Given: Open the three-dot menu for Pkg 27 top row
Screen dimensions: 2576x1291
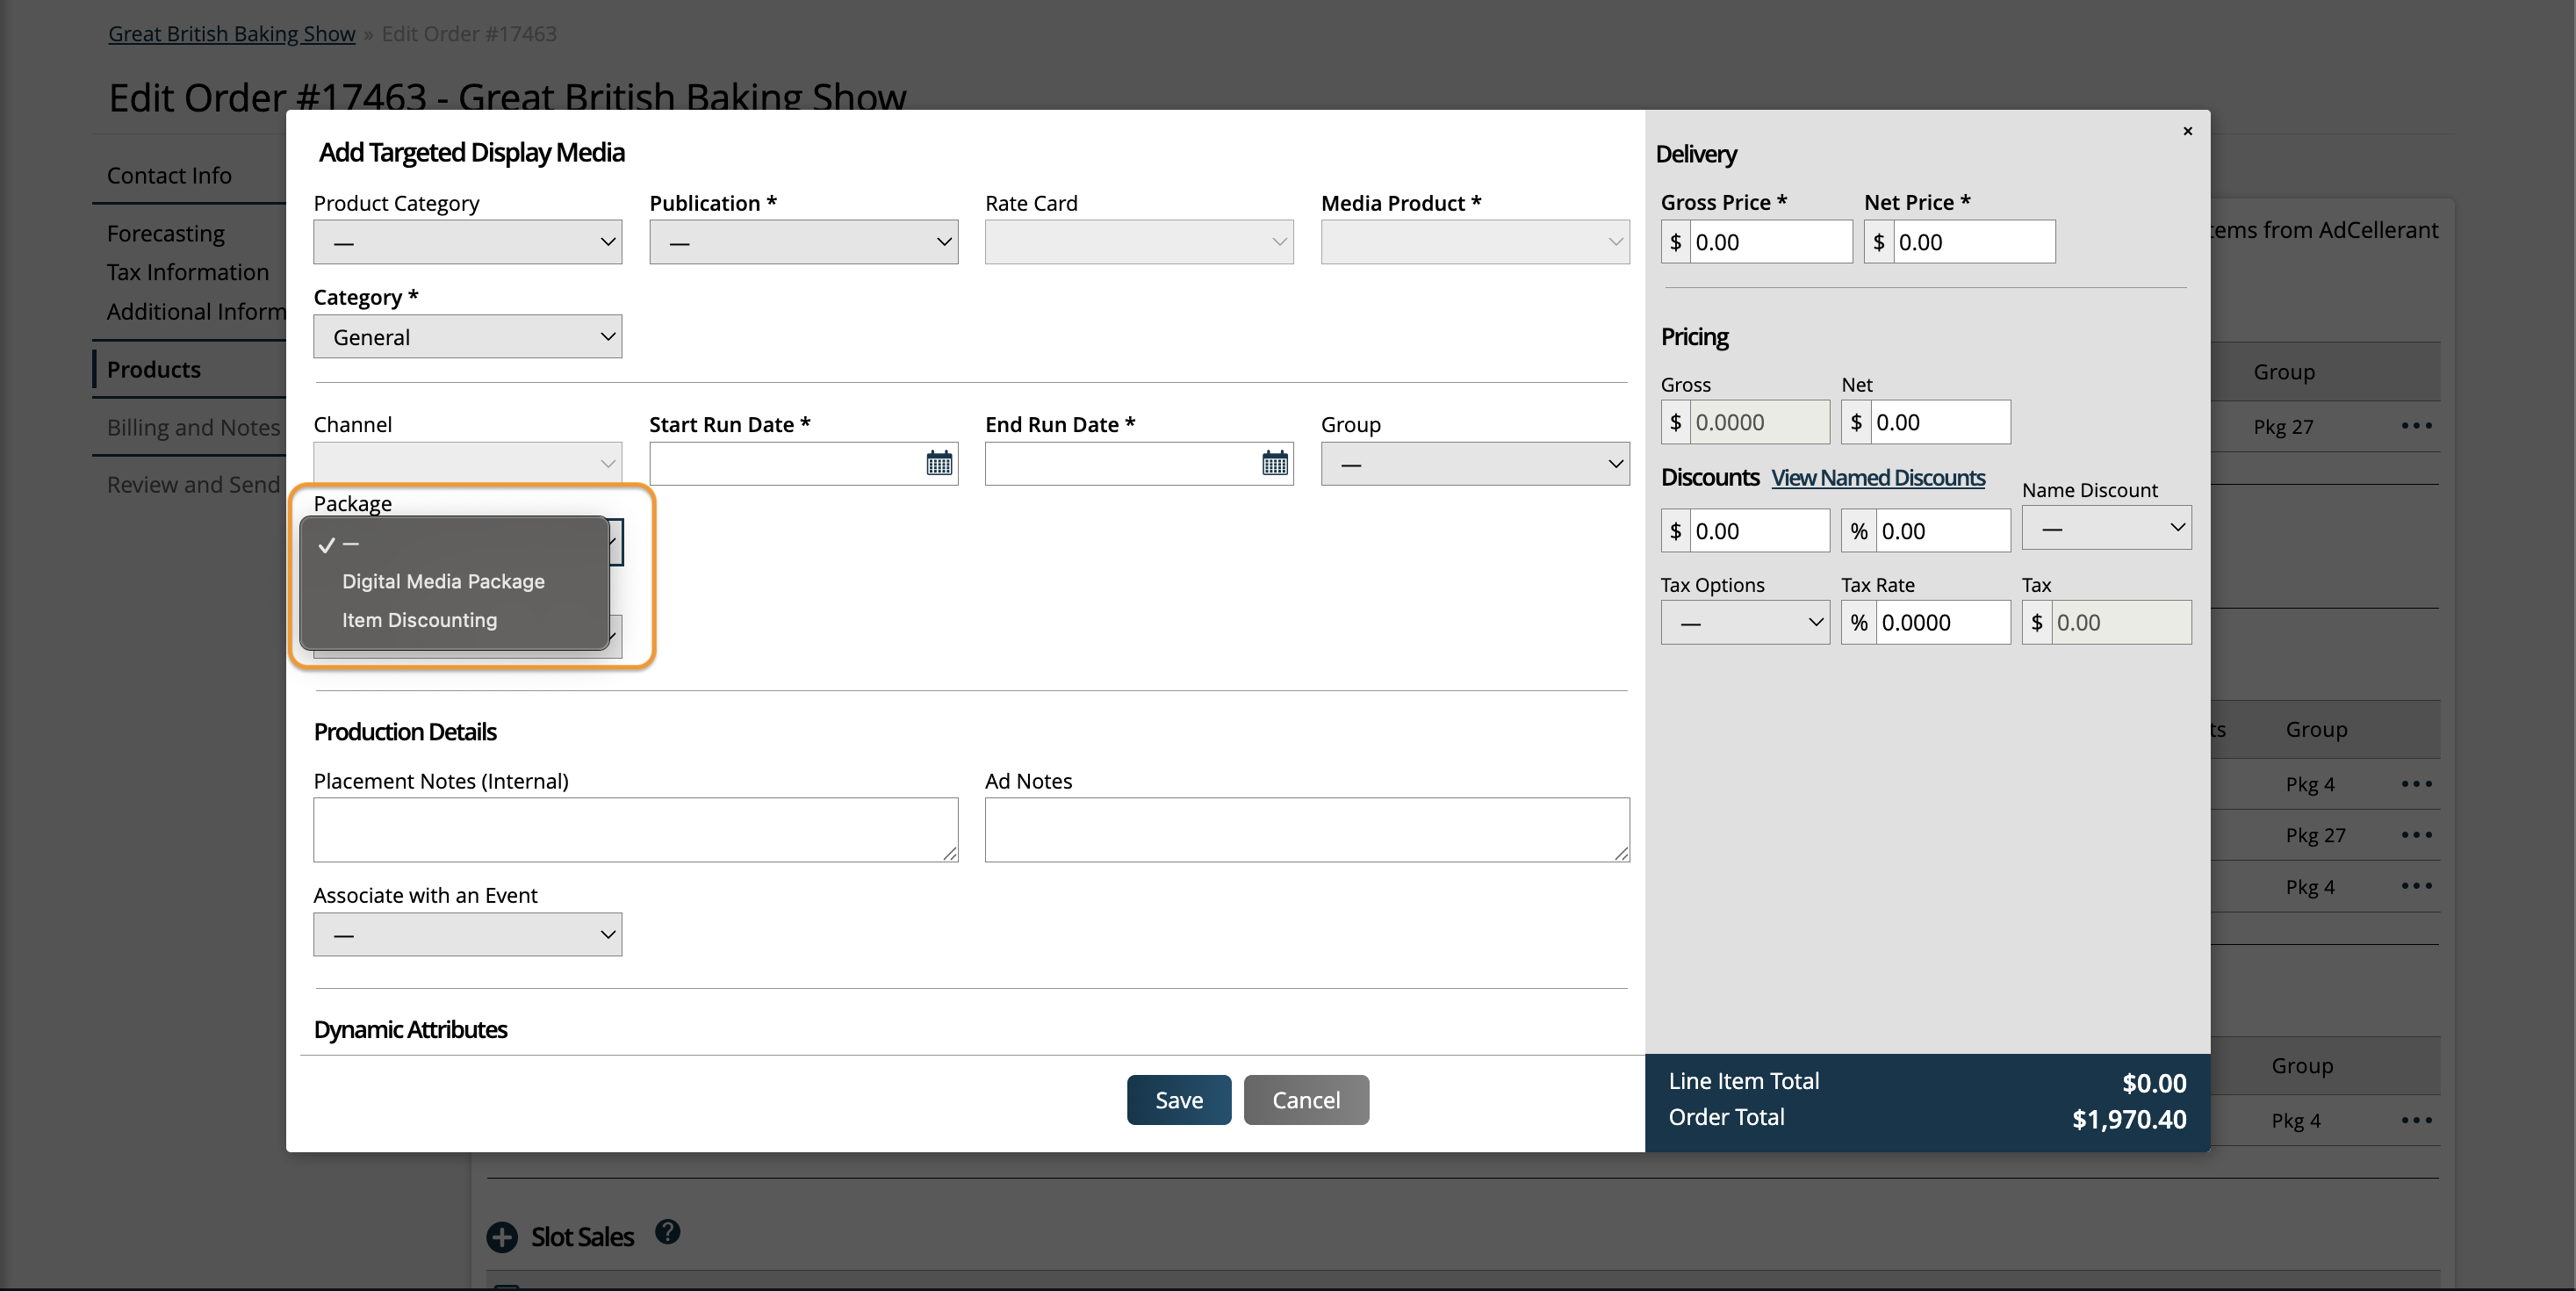Looking at the screenshot, I should click(2416, 426).
